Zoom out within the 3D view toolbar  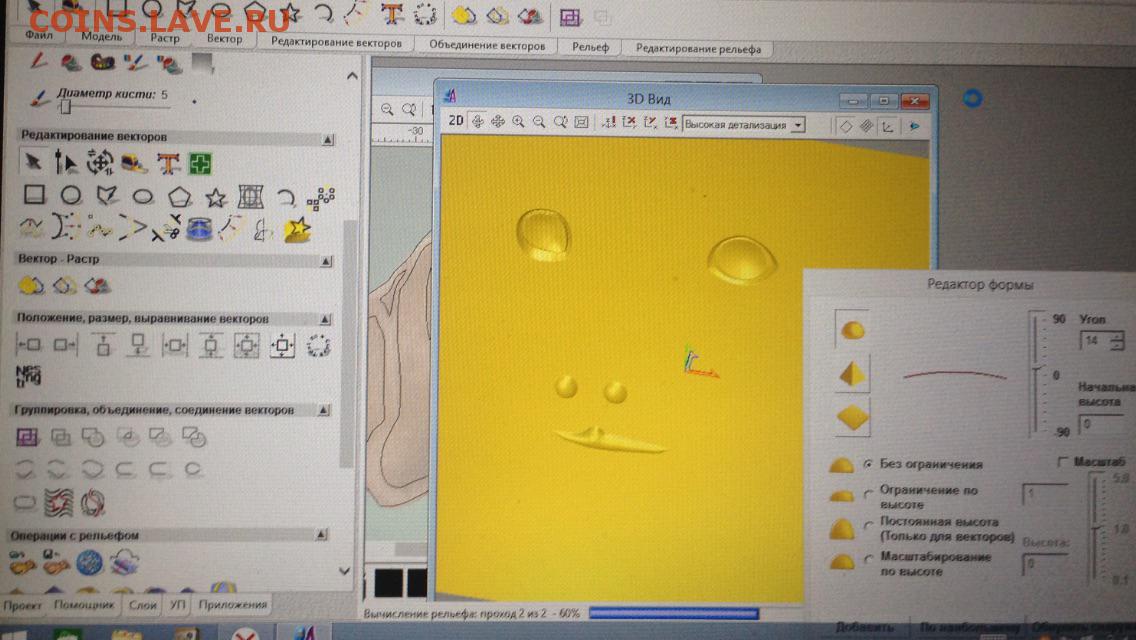click(539, 122)
